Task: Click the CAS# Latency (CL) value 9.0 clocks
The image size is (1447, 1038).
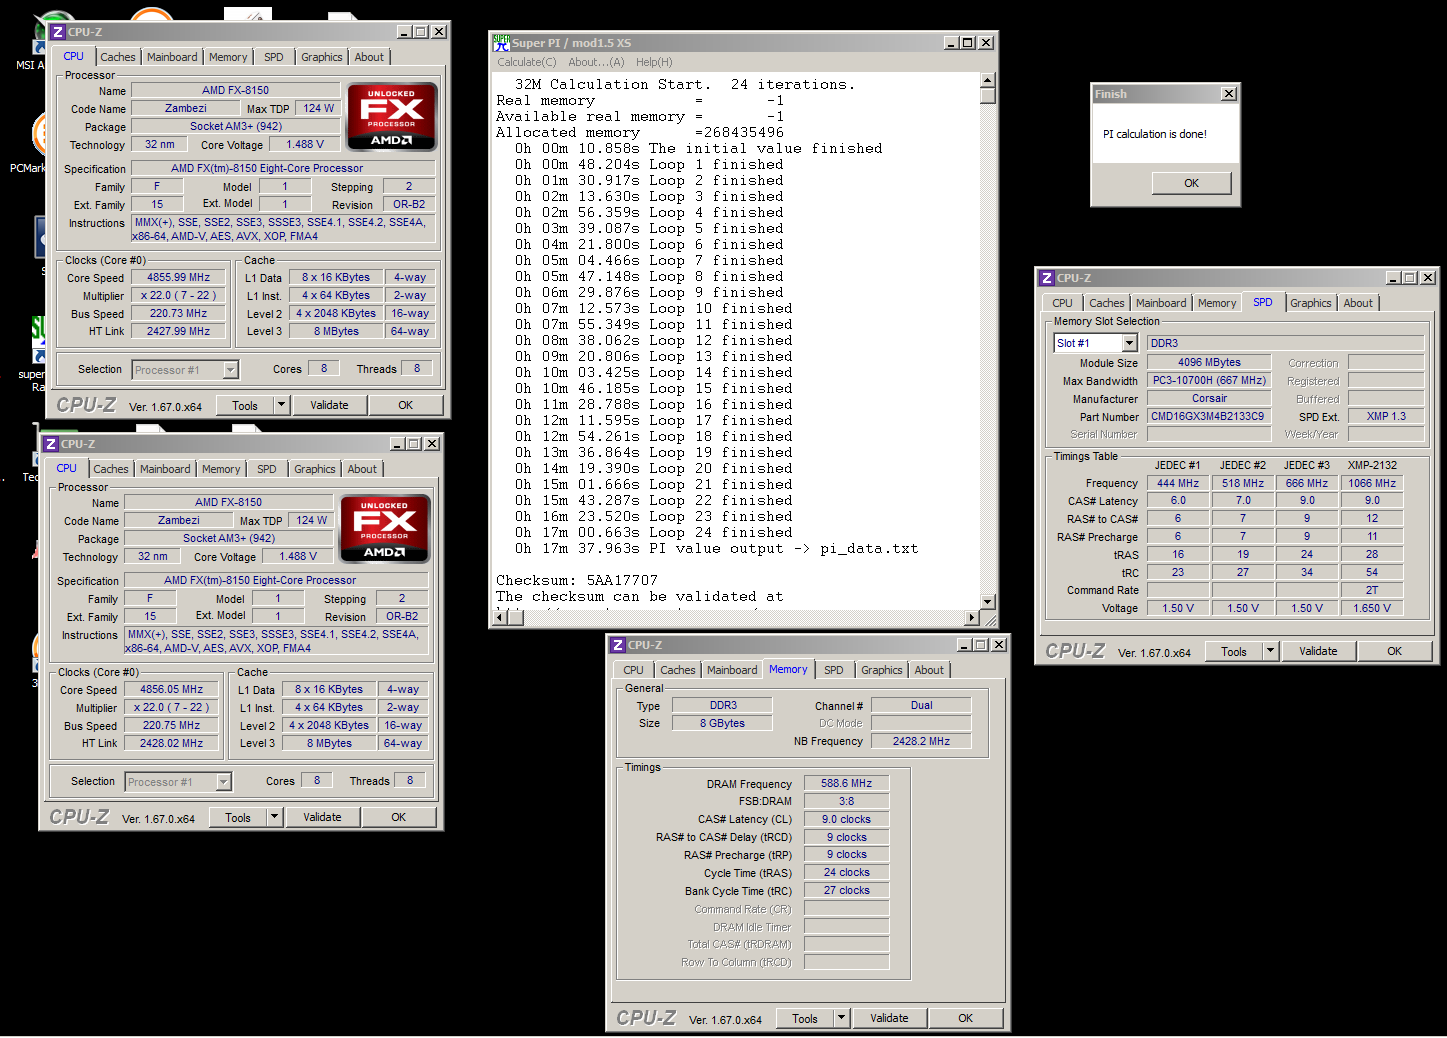Action: 846,819
